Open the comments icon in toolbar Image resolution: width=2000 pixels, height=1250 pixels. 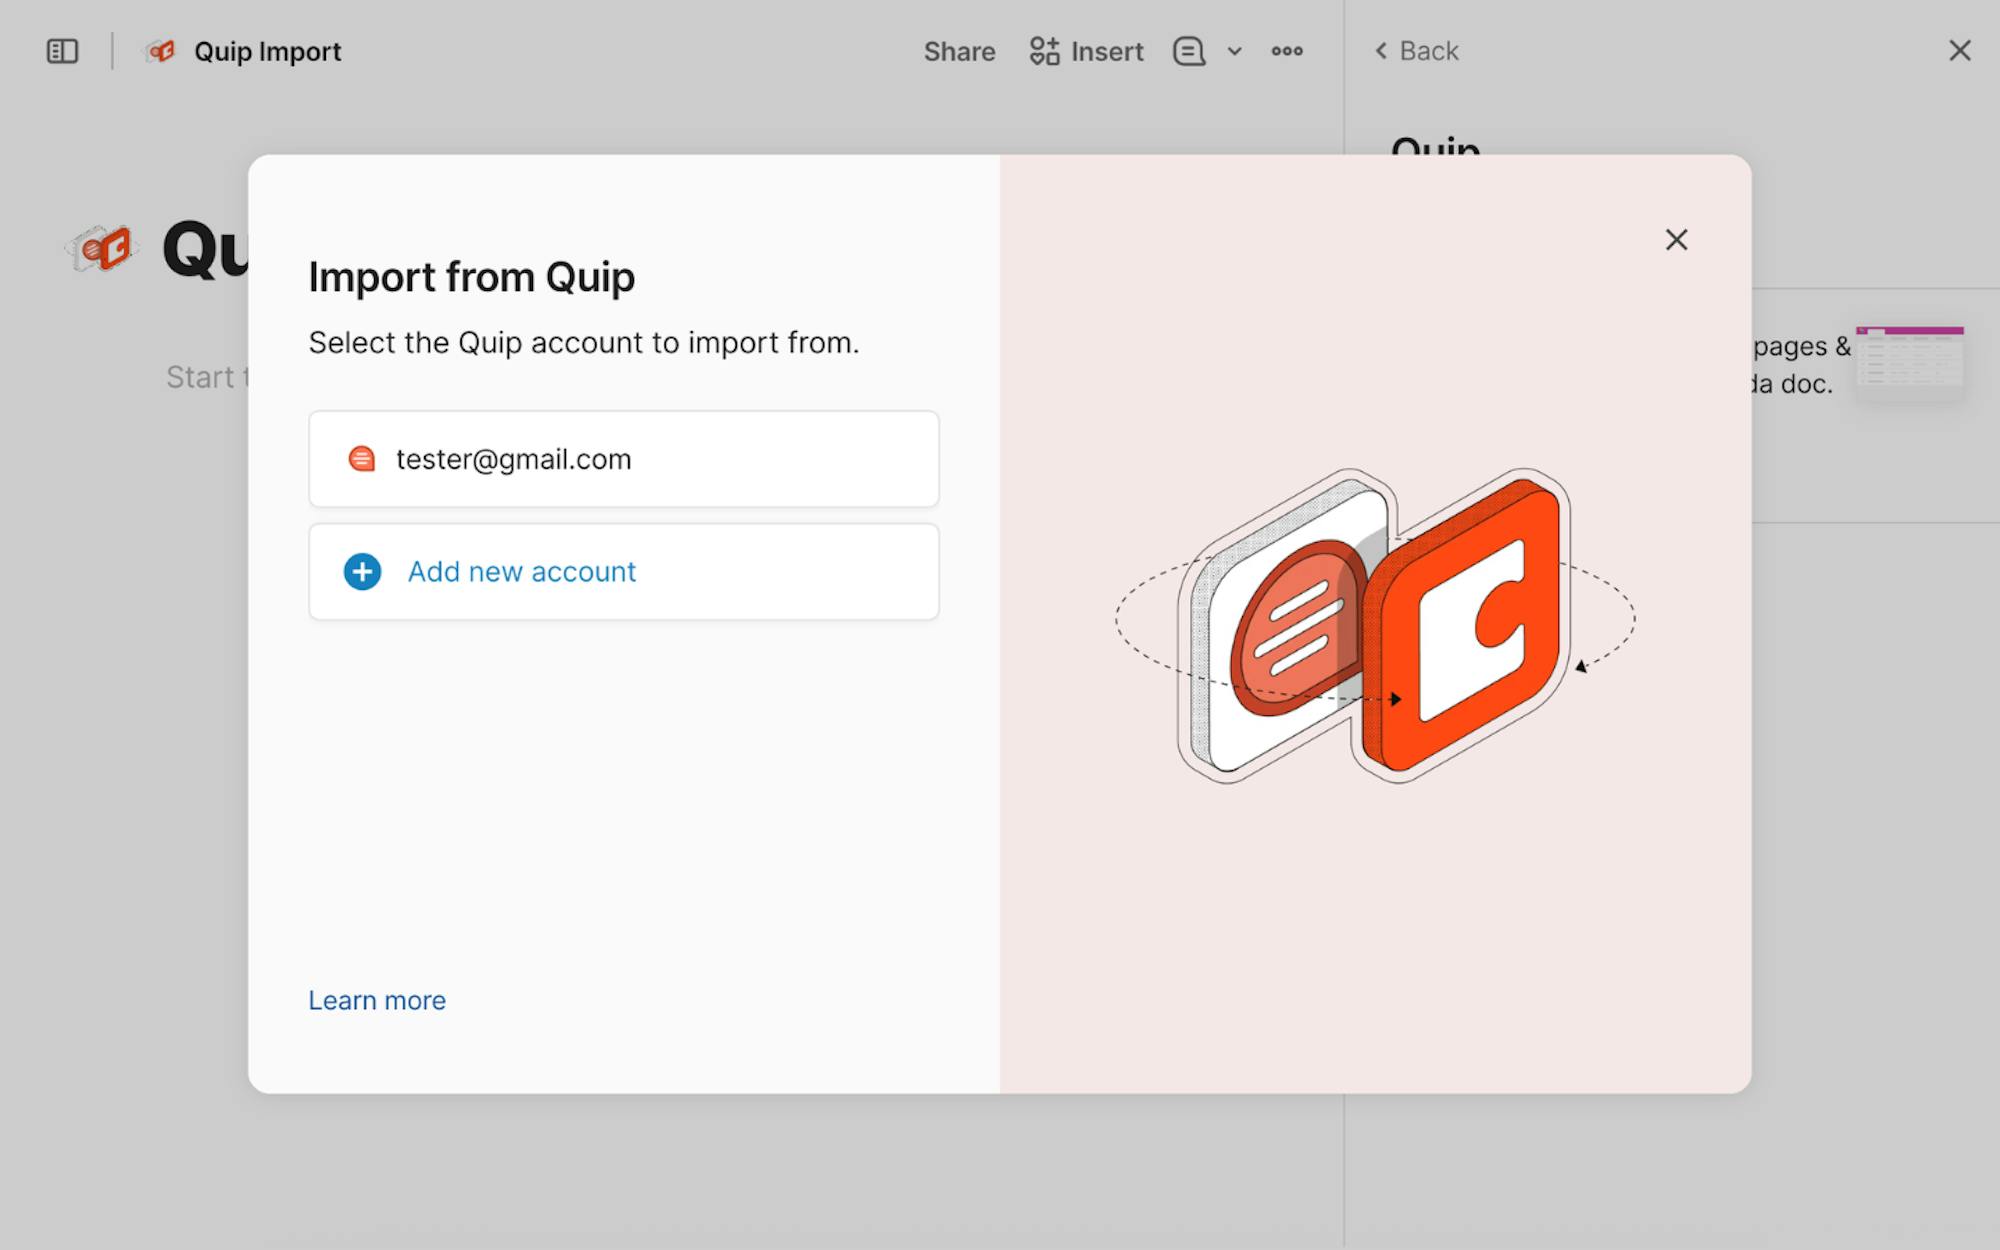tap(1188, 51)
